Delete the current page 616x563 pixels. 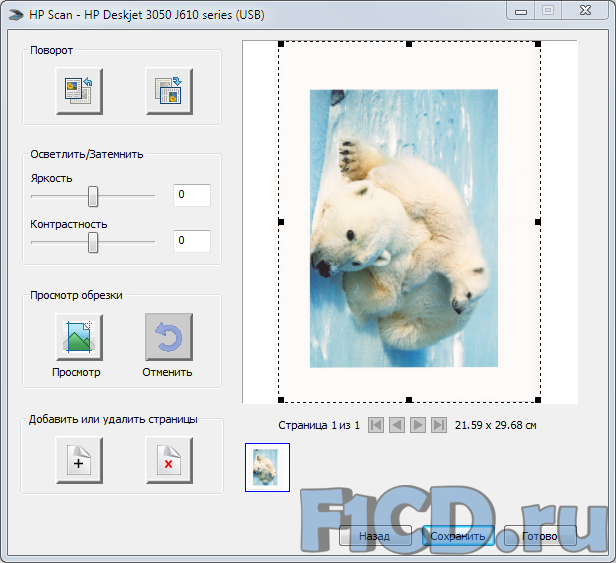(169, 460)
